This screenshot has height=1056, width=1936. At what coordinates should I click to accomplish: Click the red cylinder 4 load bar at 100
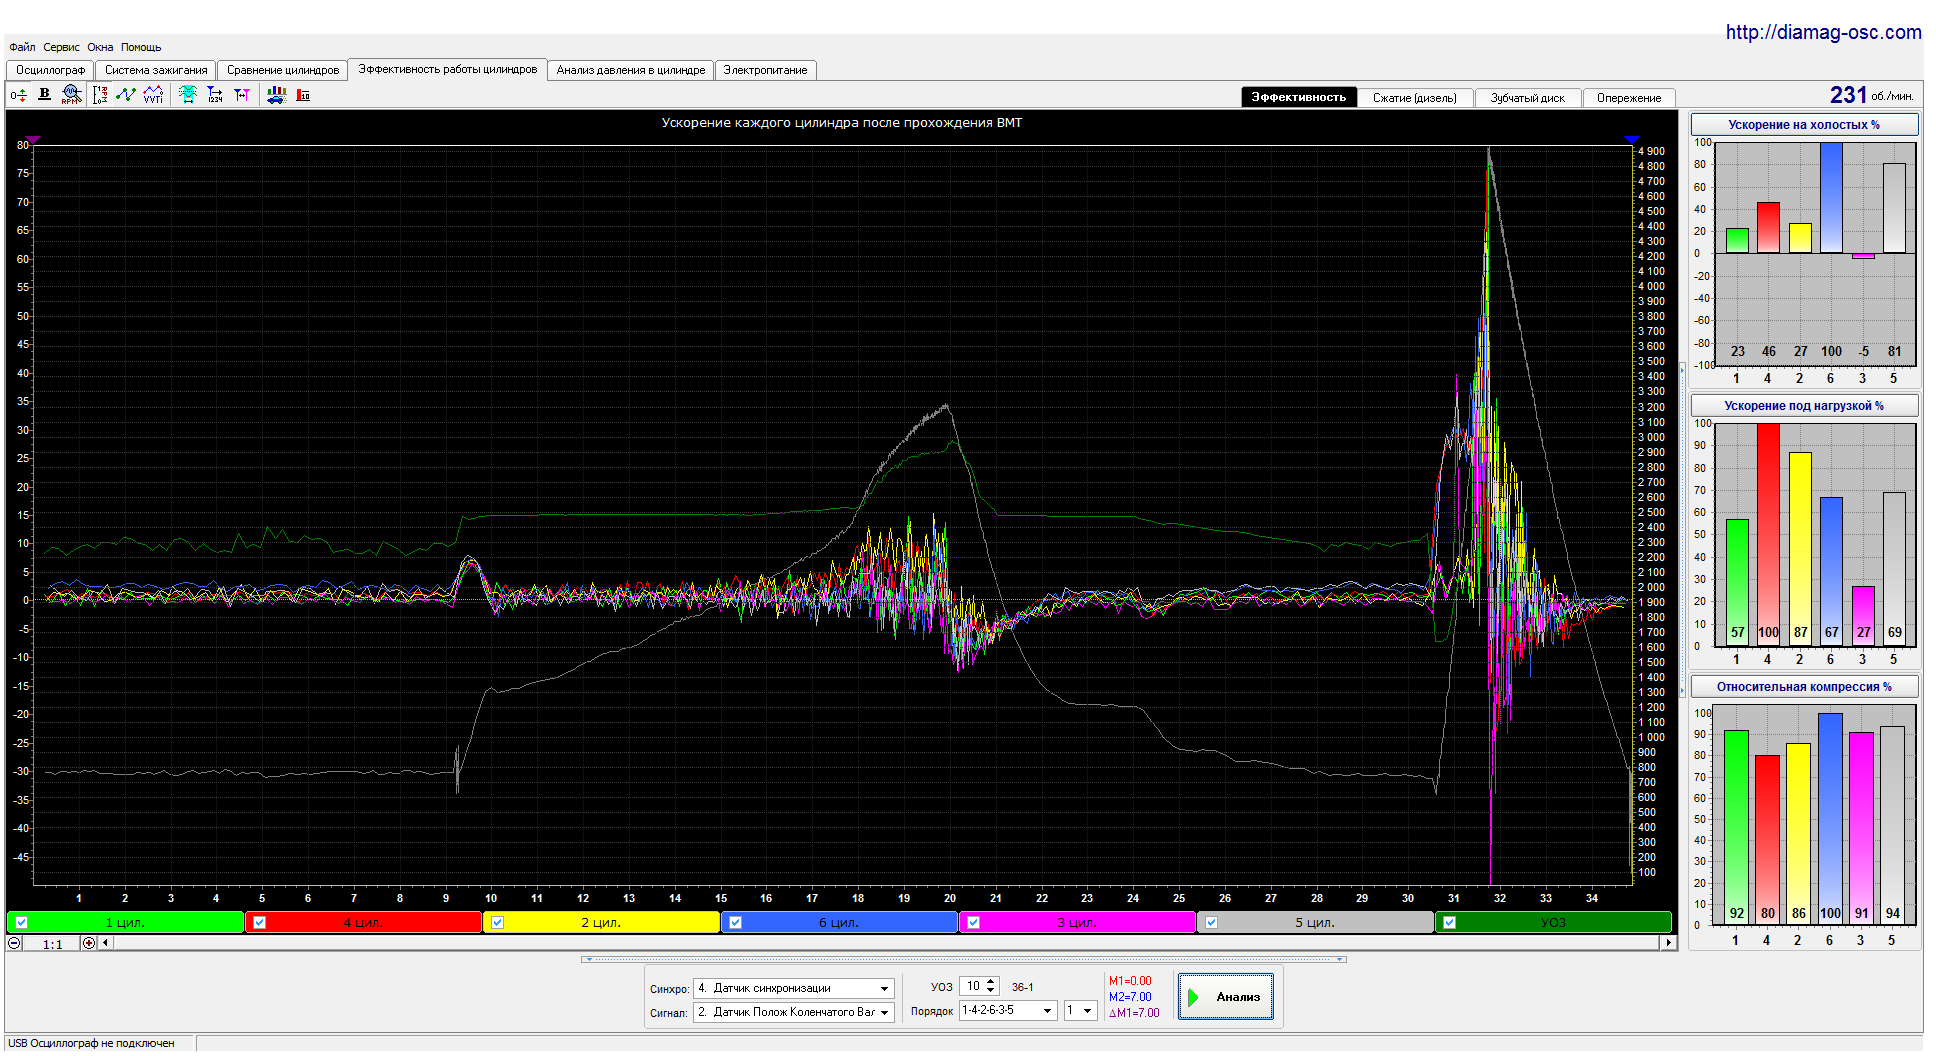click(x=1768, y=534)
